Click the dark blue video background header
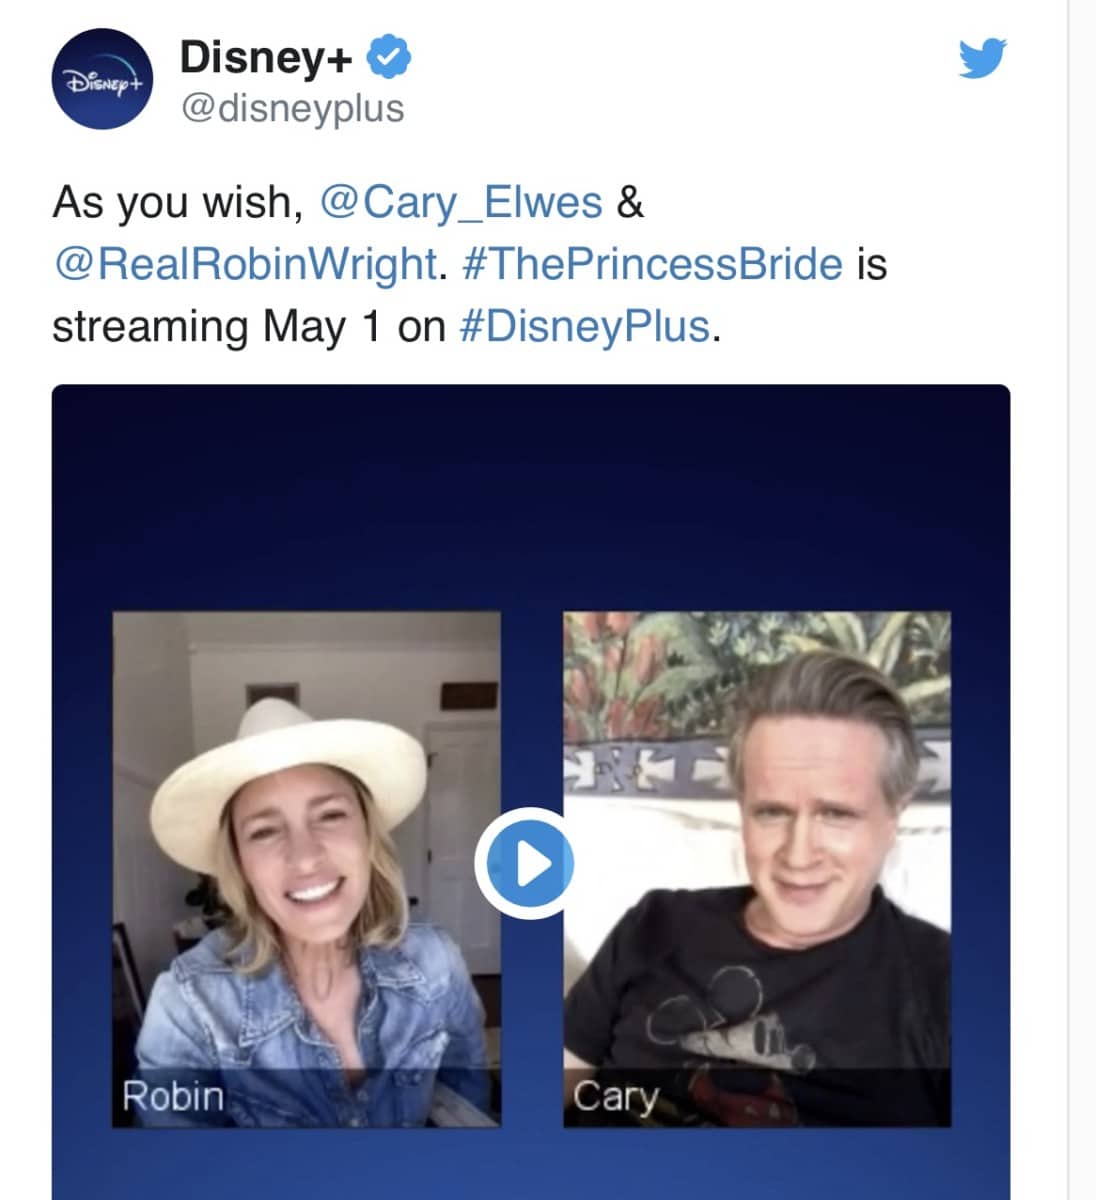 click(x=531, y=497)
